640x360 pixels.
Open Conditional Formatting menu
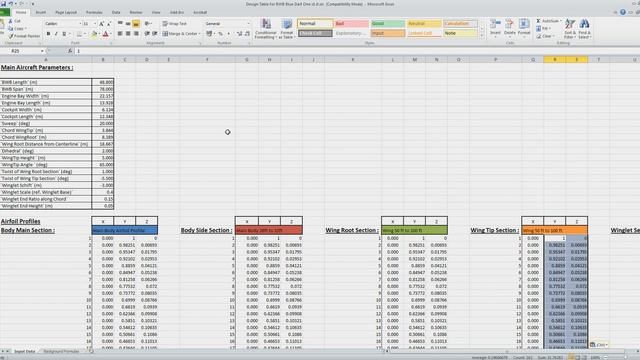click(x=265, y=29)
